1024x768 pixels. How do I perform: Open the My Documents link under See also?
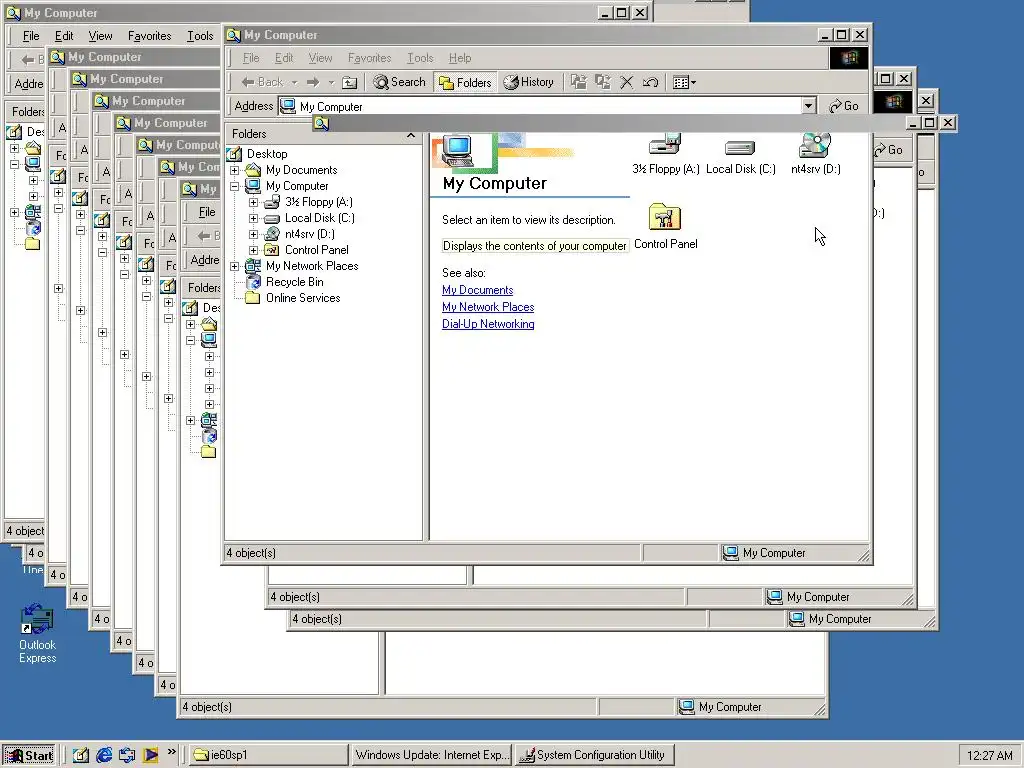[x=477, y=290]
